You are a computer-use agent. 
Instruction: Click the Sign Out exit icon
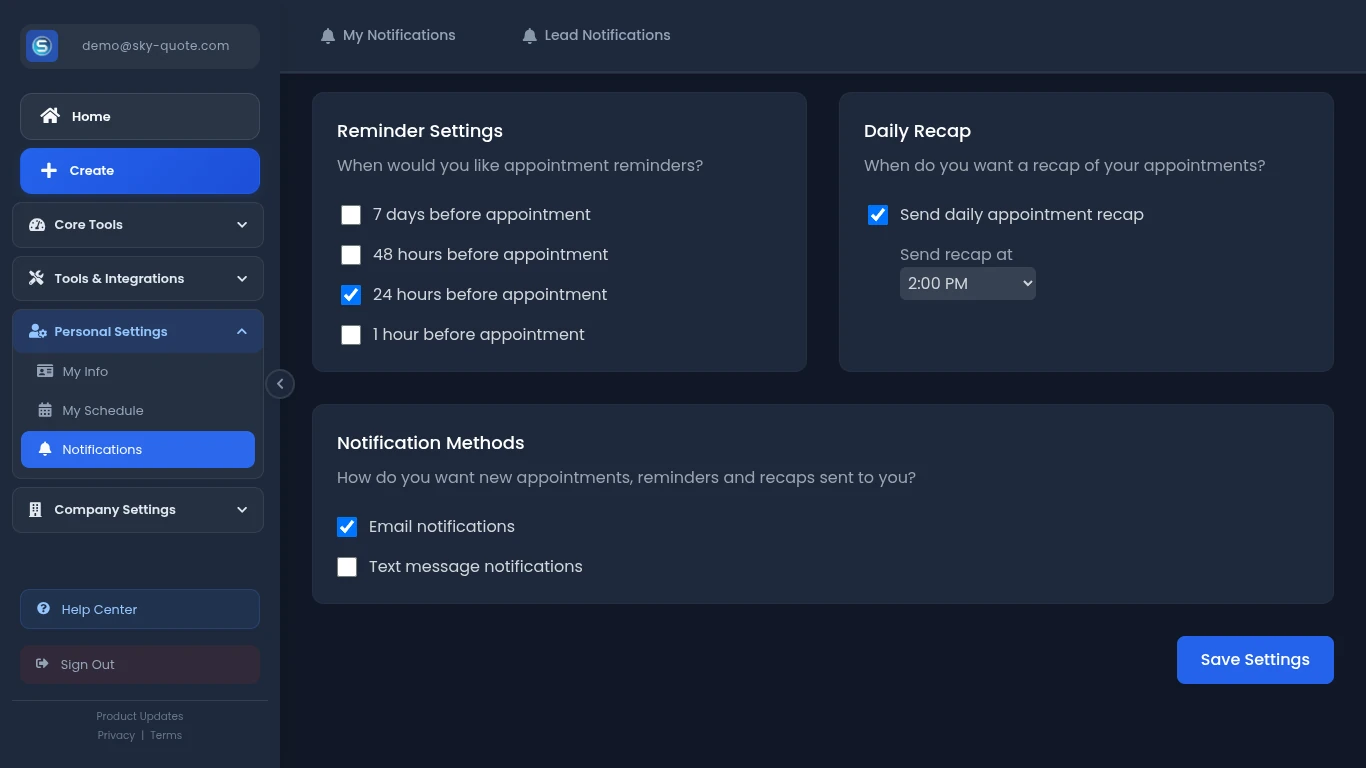pos(42,664)
